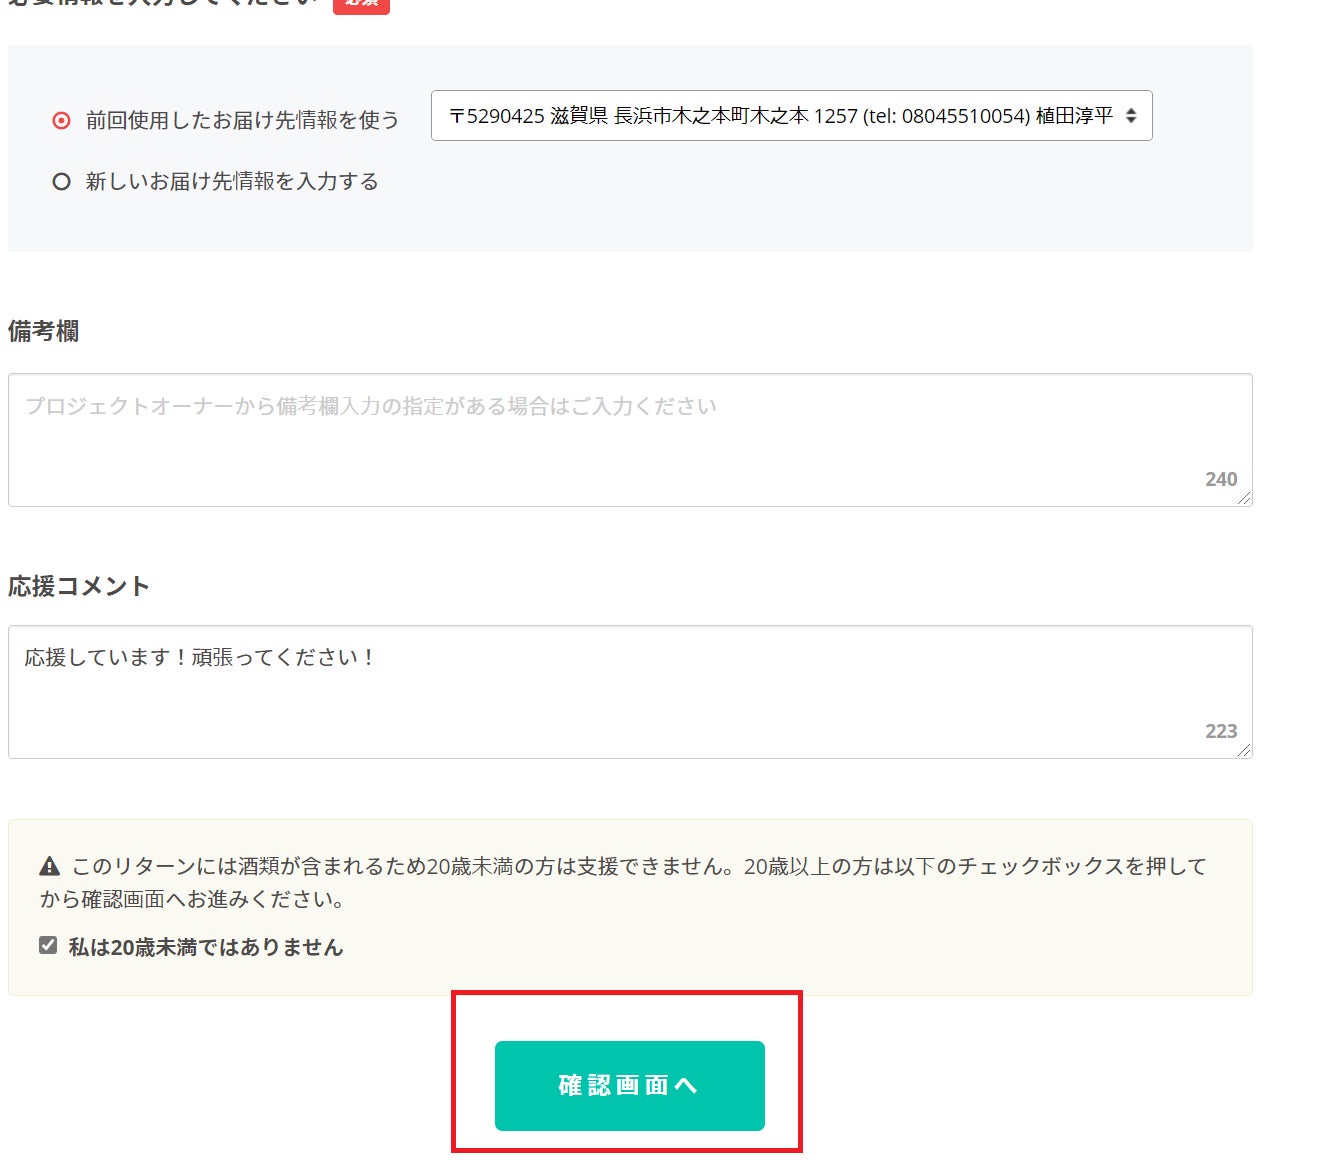Click the 応援コメント heading
1325x1160 pixels.
click(79, 586)
